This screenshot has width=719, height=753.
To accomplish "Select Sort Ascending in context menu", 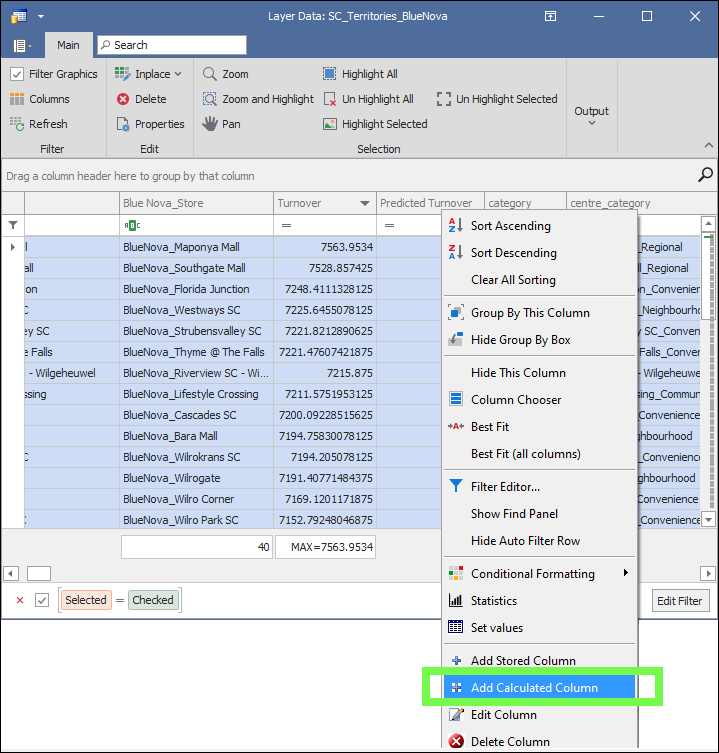I will [510, 226].
